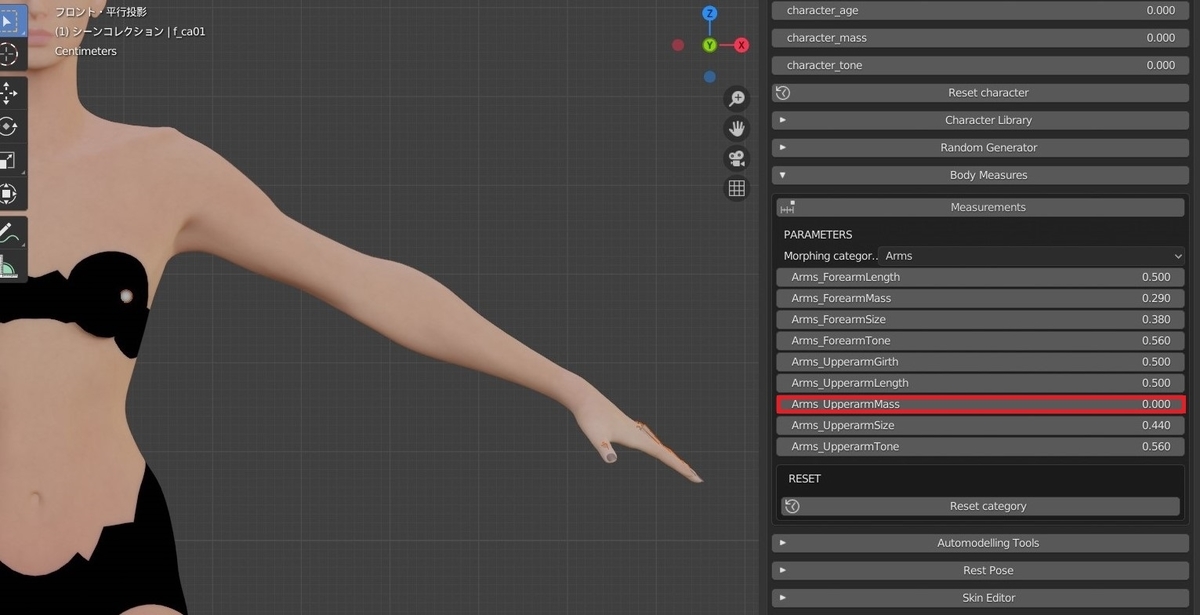
Task: Click the negative Z axis dot
Action: click(709, 76)
